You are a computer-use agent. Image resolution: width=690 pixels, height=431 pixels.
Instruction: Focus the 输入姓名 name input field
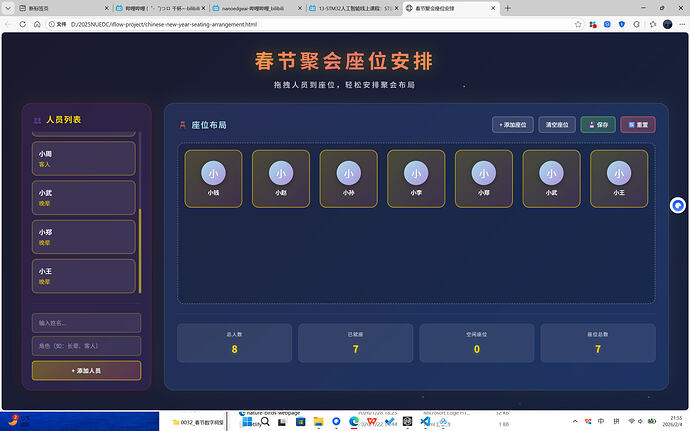pos(86,323)
